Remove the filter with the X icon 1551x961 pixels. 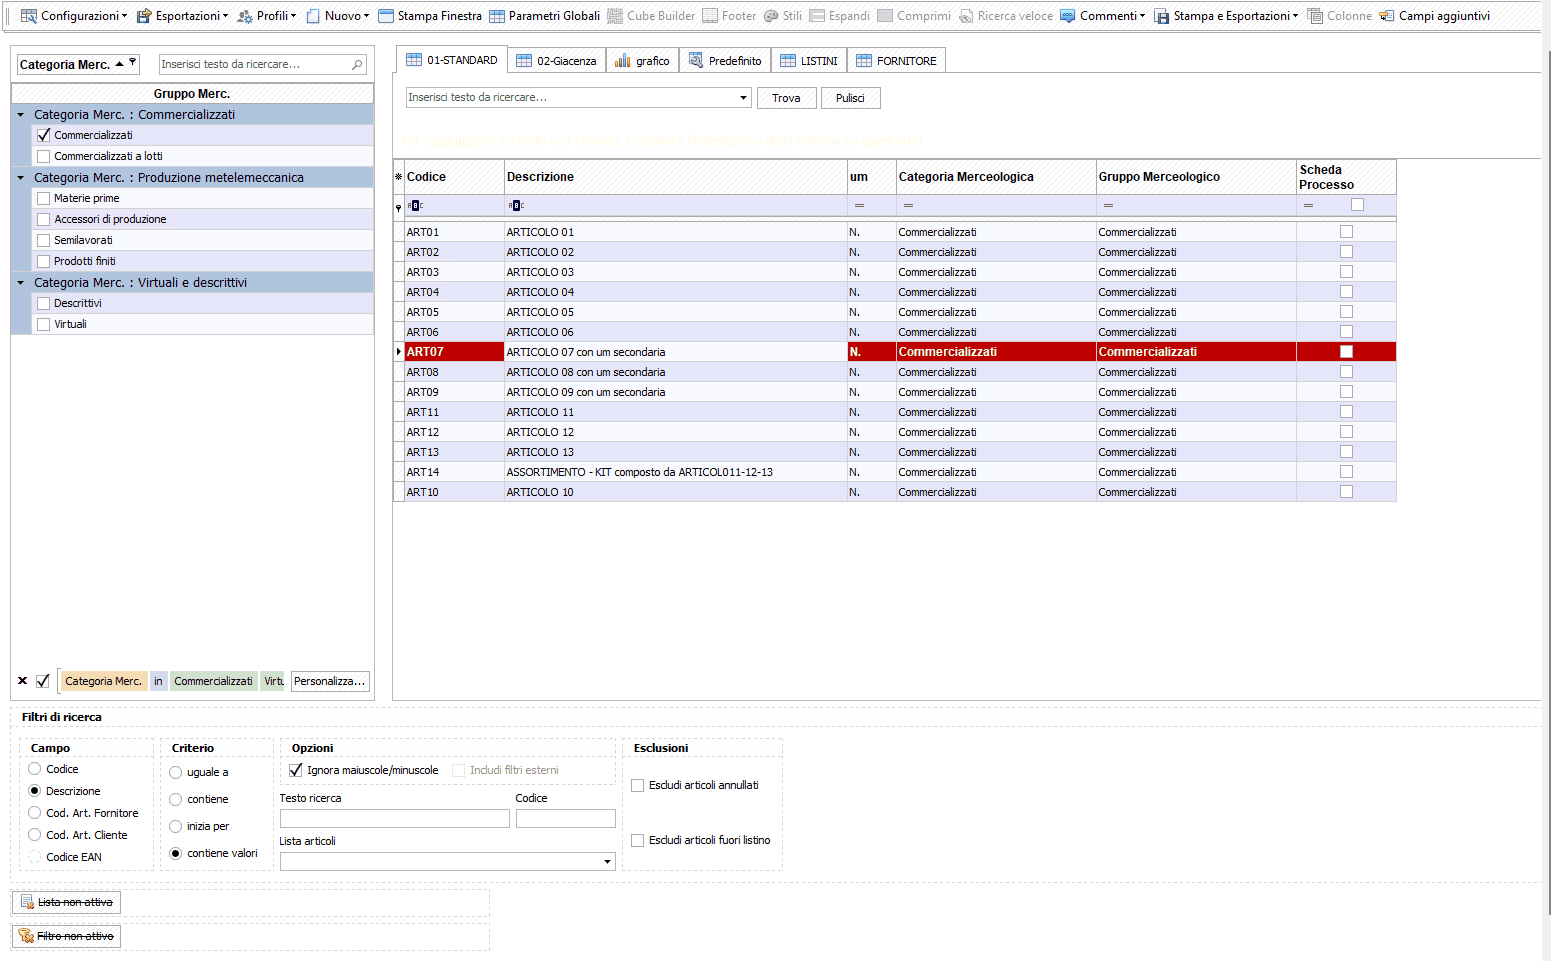(22, 681)
